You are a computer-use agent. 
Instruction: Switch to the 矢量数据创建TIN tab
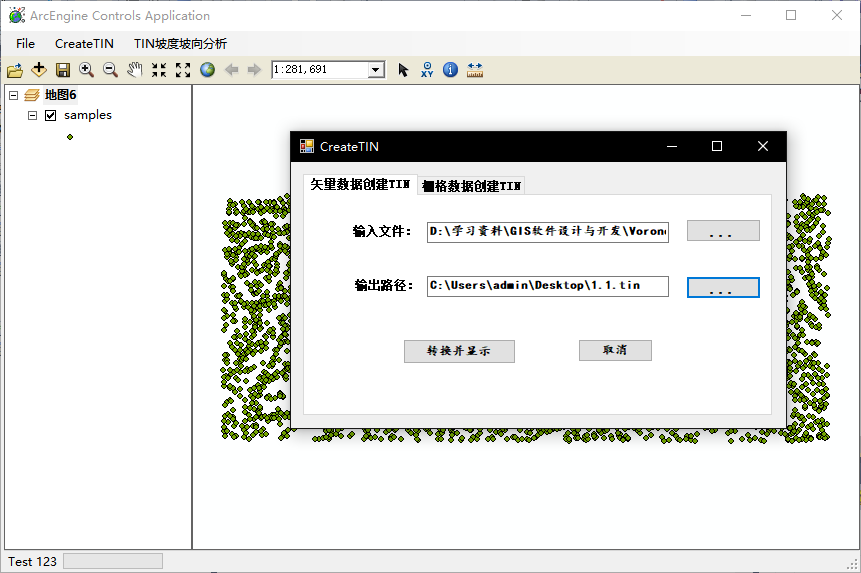360,184
